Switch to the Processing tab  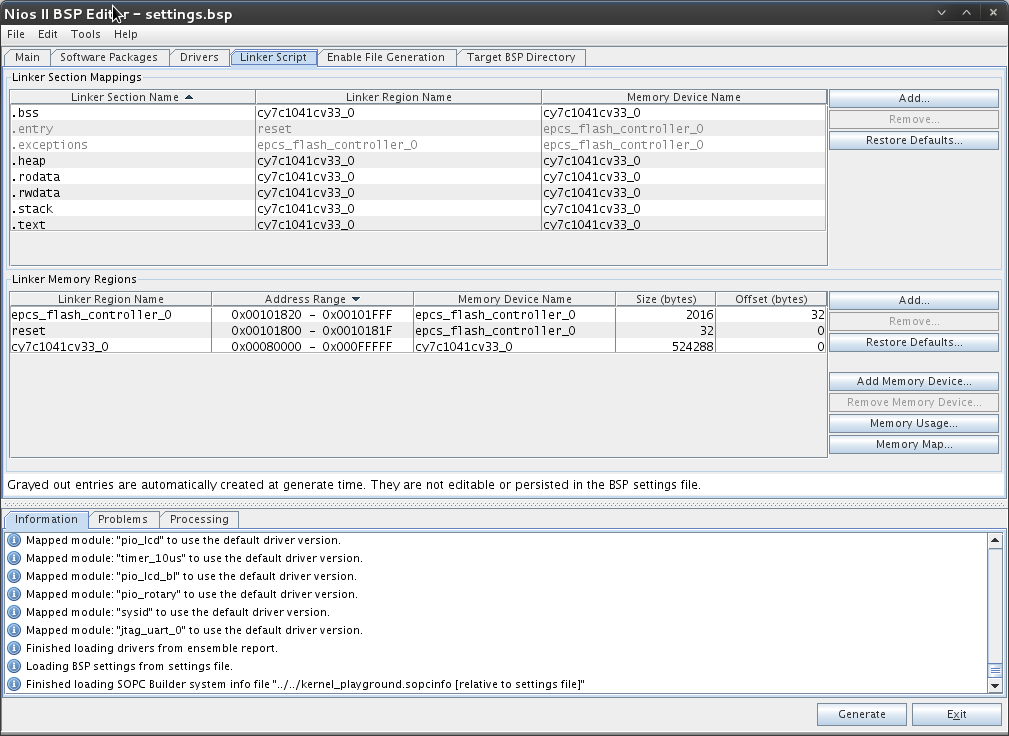(199, 519)
